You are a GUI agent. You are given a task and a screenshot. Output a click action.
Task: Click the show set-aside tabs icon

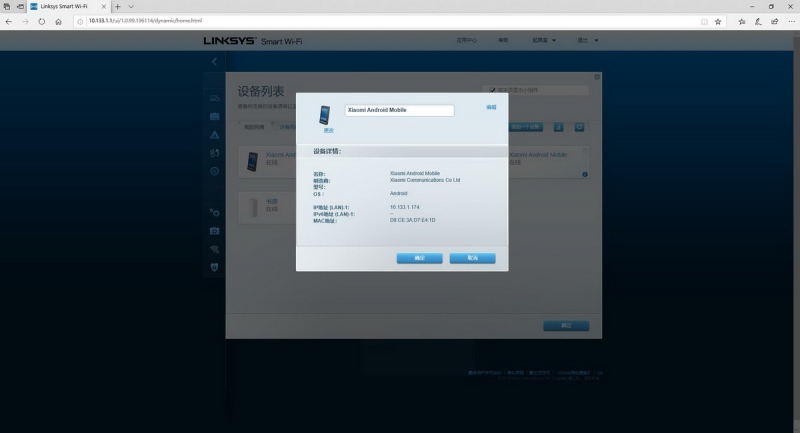(7, 7)
